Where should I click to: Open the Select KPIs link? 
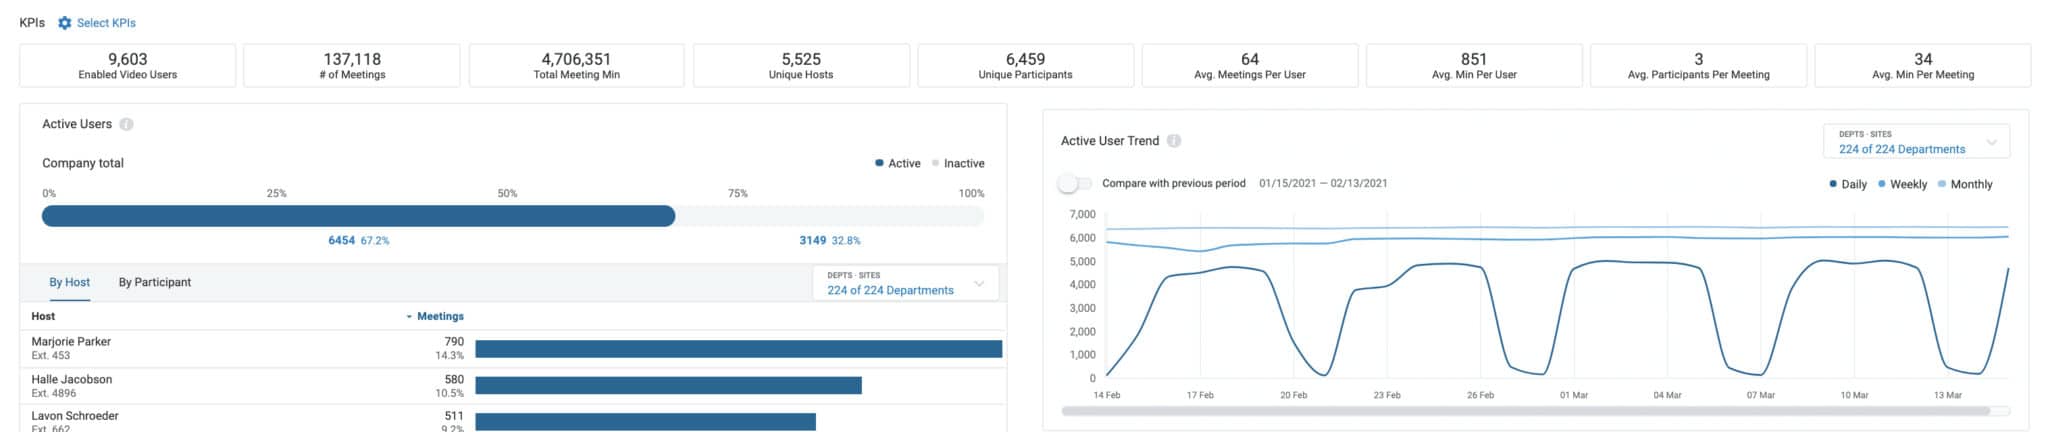(x=106, y=23)
